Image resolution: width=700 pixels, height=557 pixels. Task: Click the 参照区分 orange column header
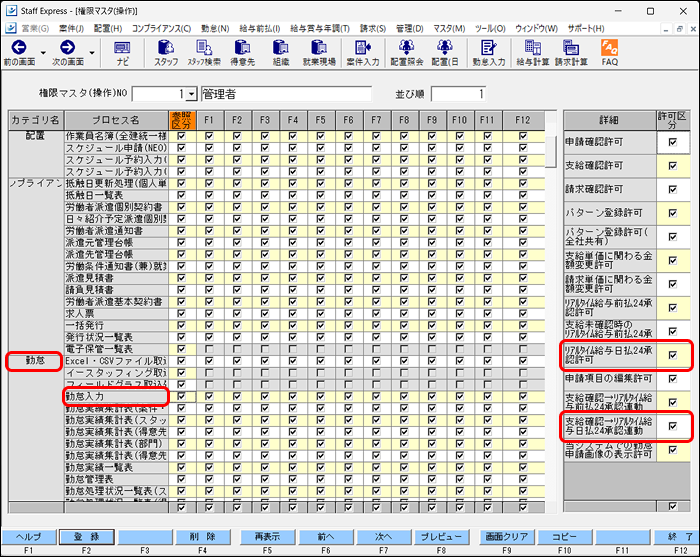coord(182,121)
